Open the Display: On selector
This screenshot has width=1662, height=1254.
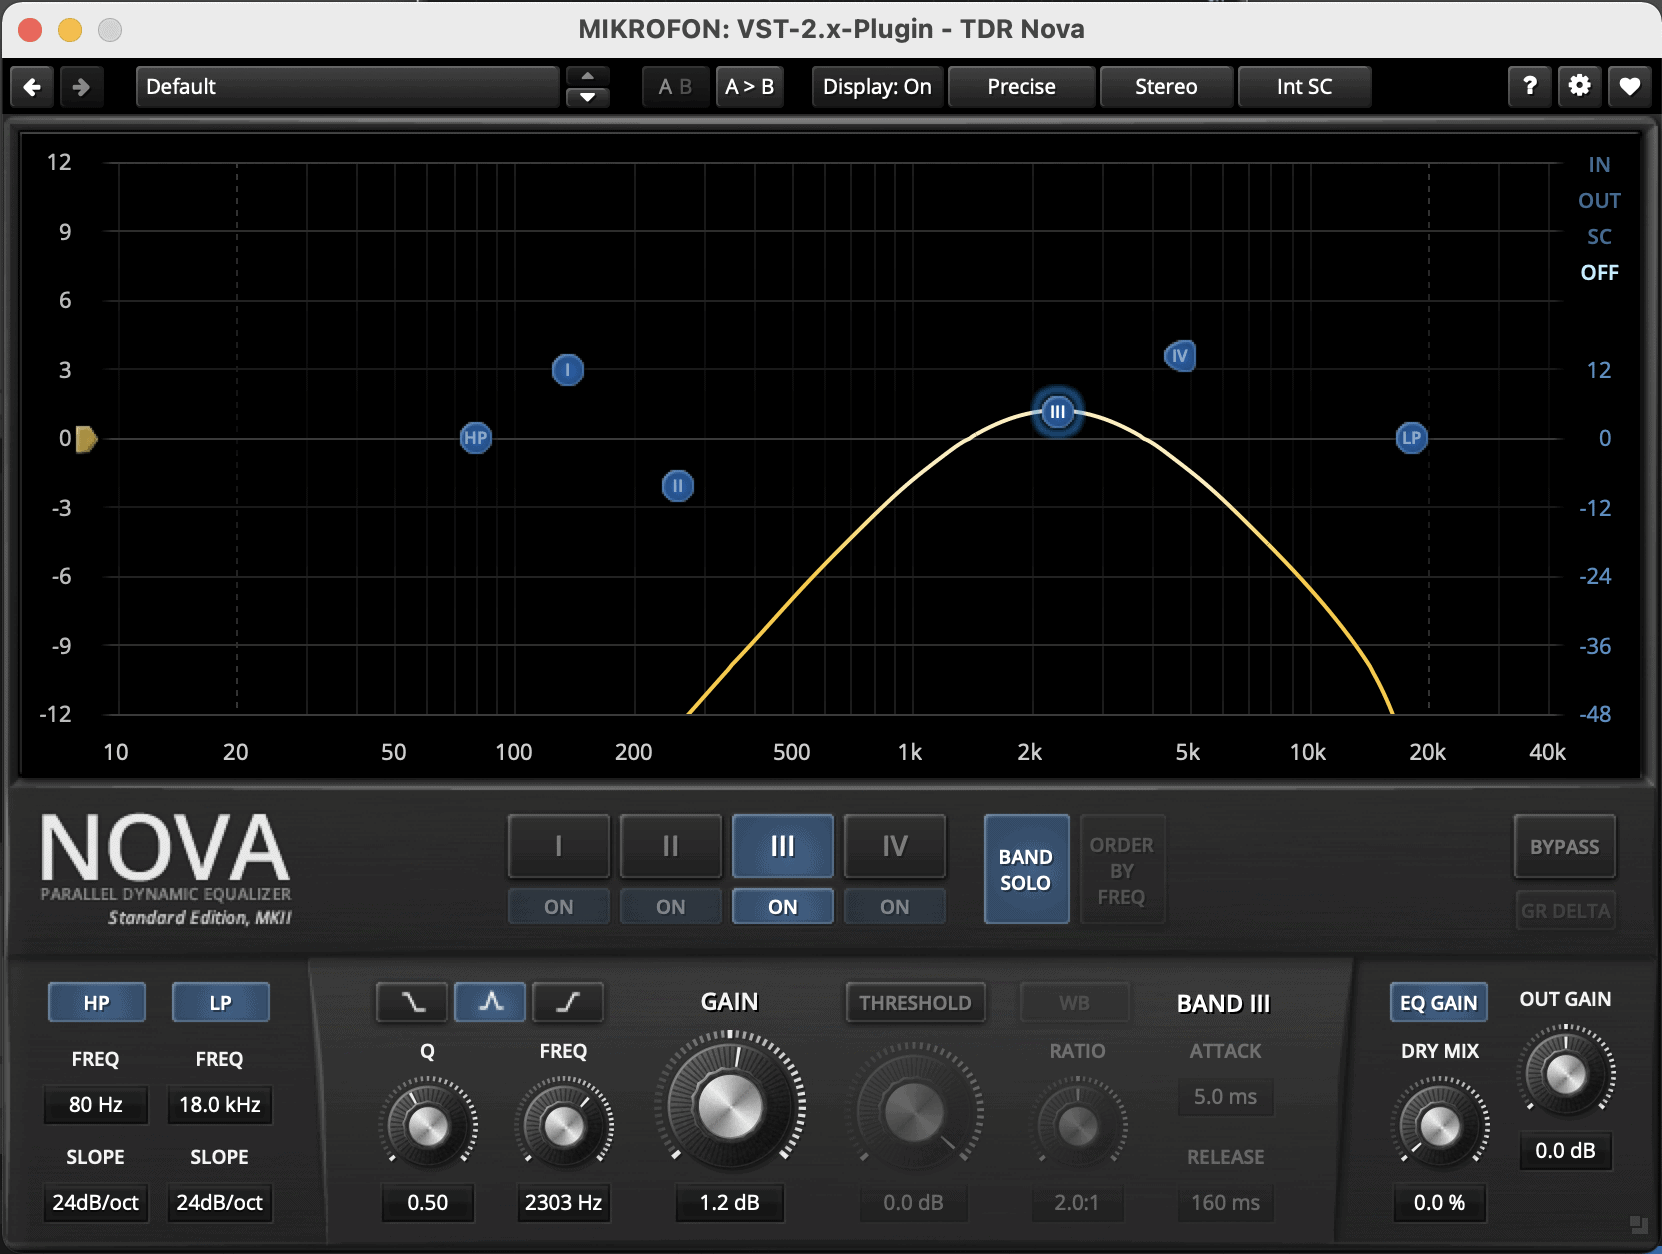[877, 87]
